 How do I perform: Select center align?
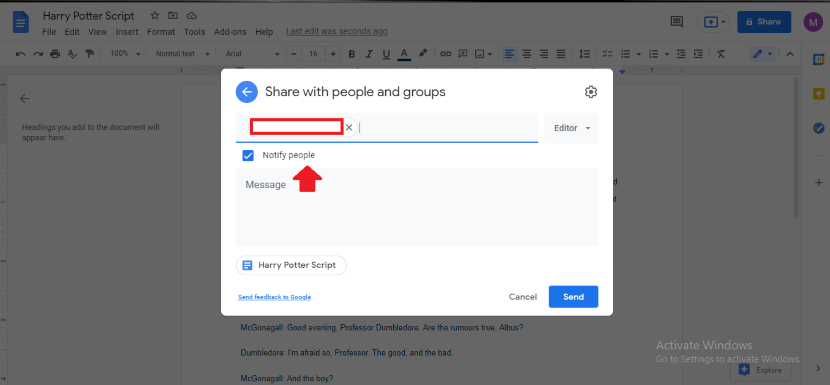pyautogui.click(x=527, y=54)
